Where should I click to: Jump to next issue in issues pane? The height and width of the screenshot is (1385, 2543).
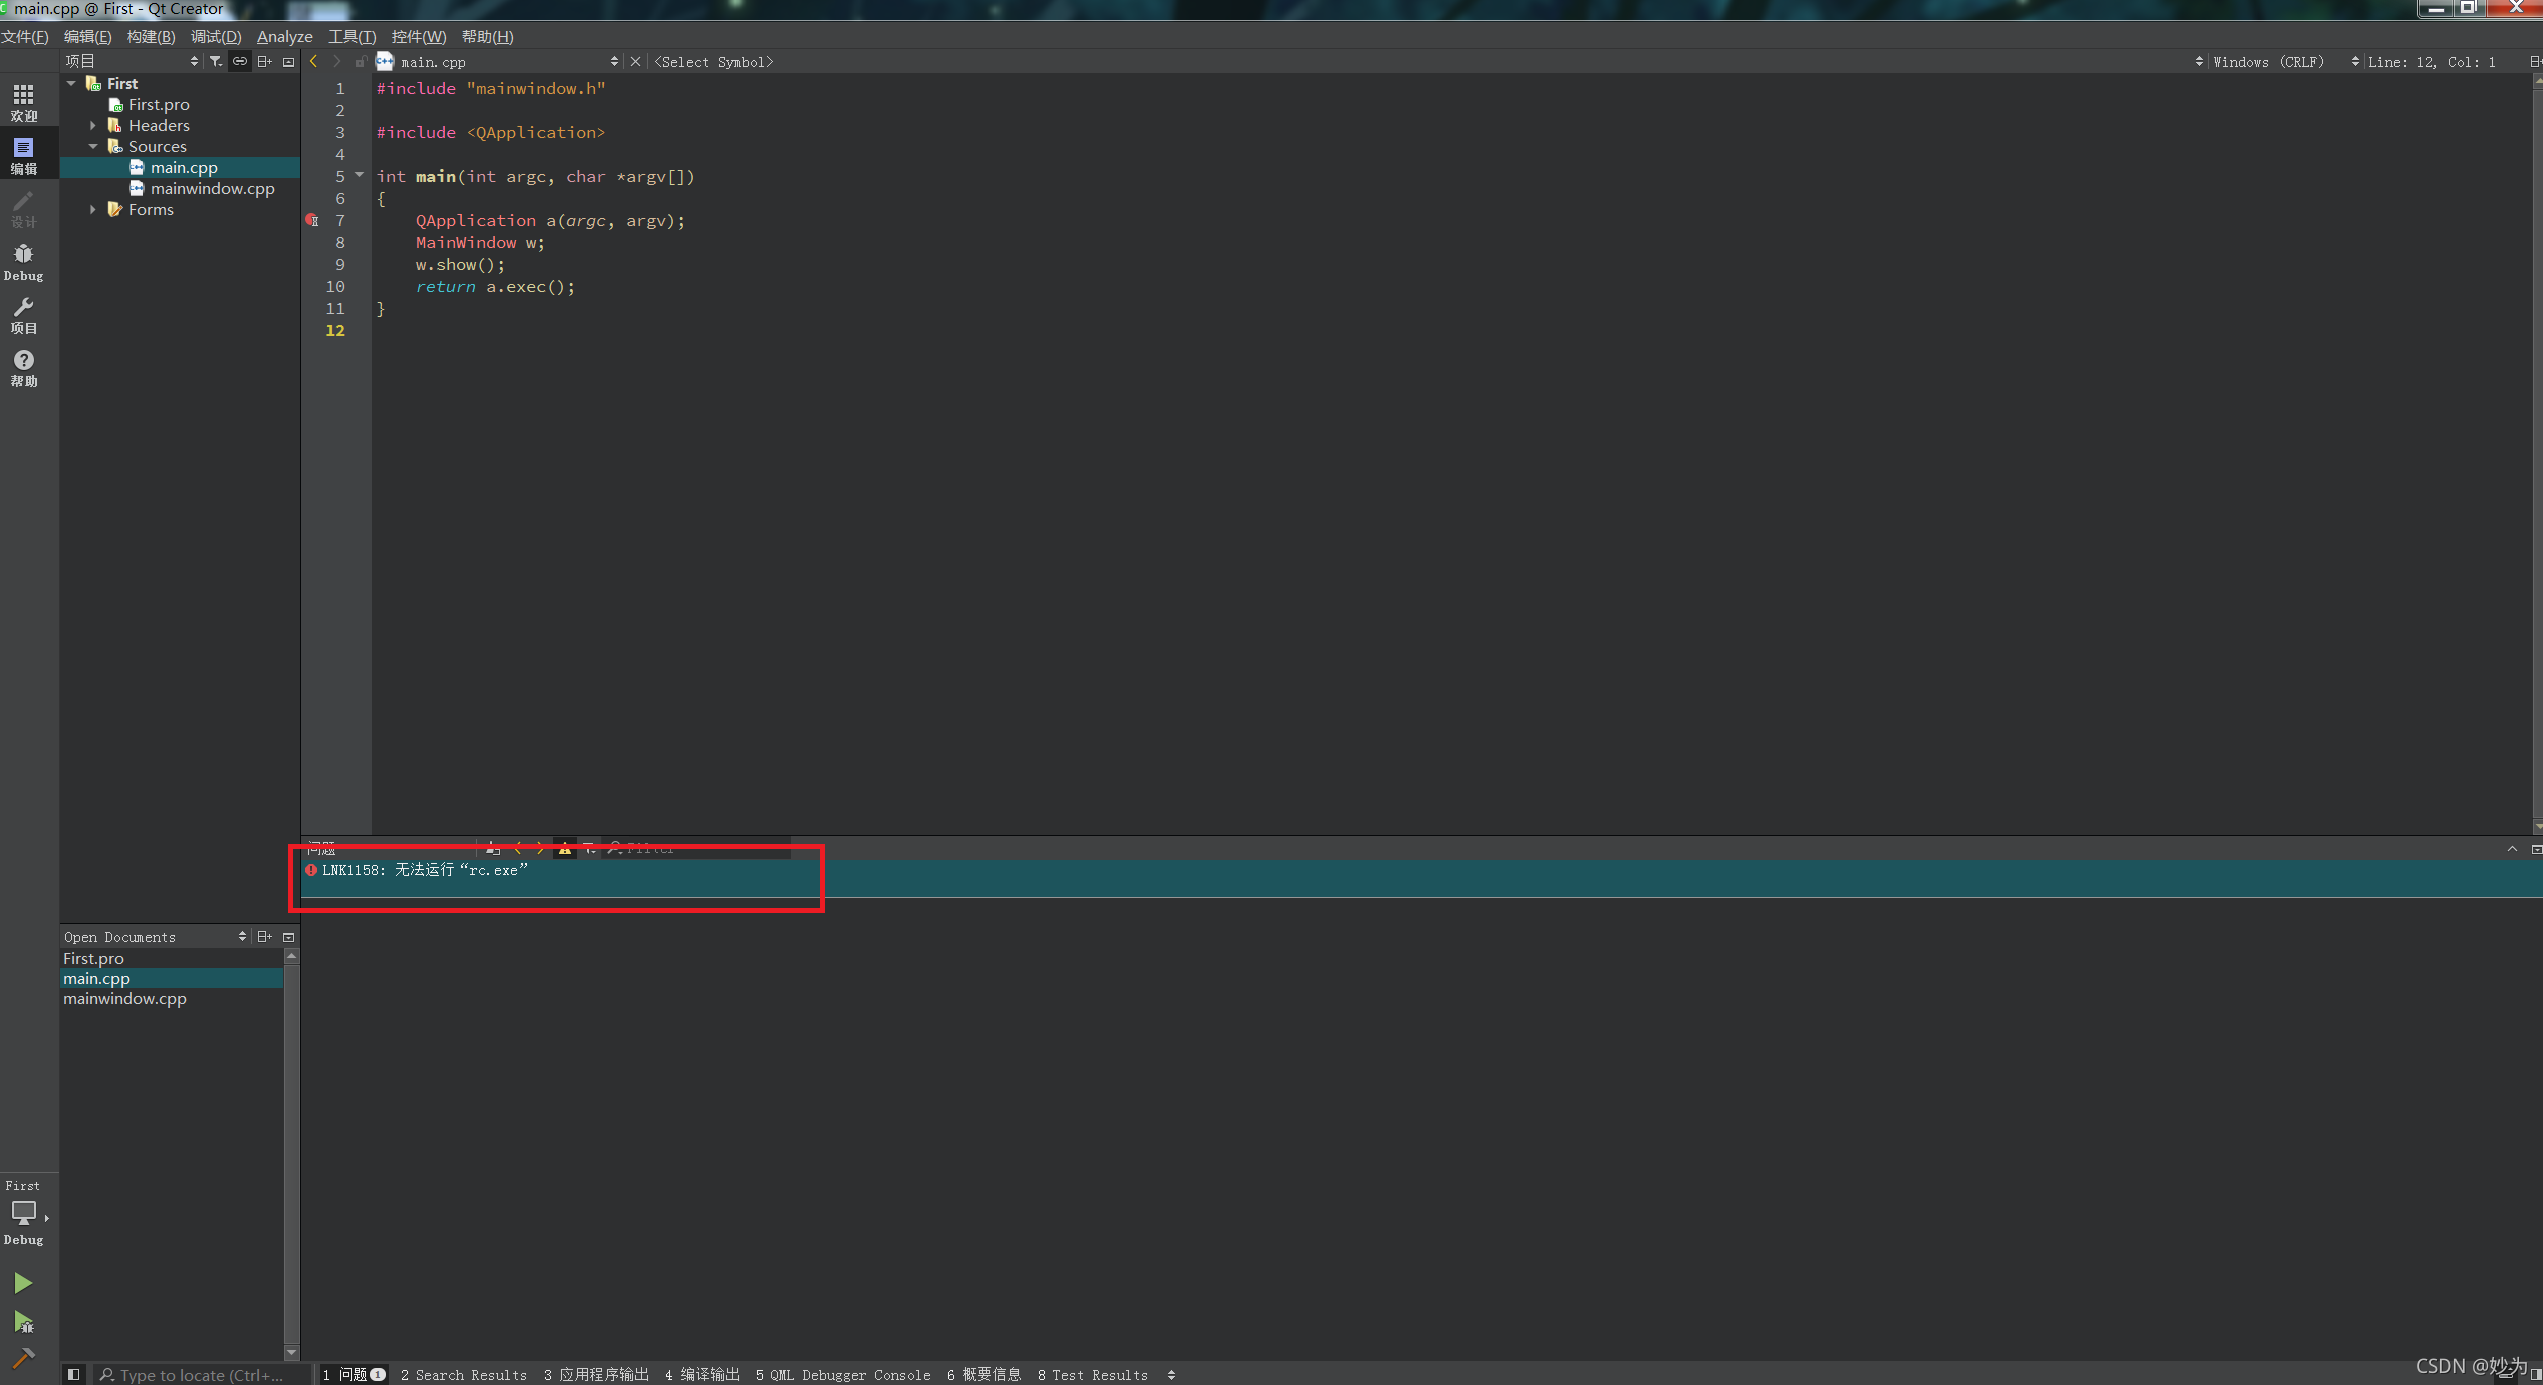(541, 848)
